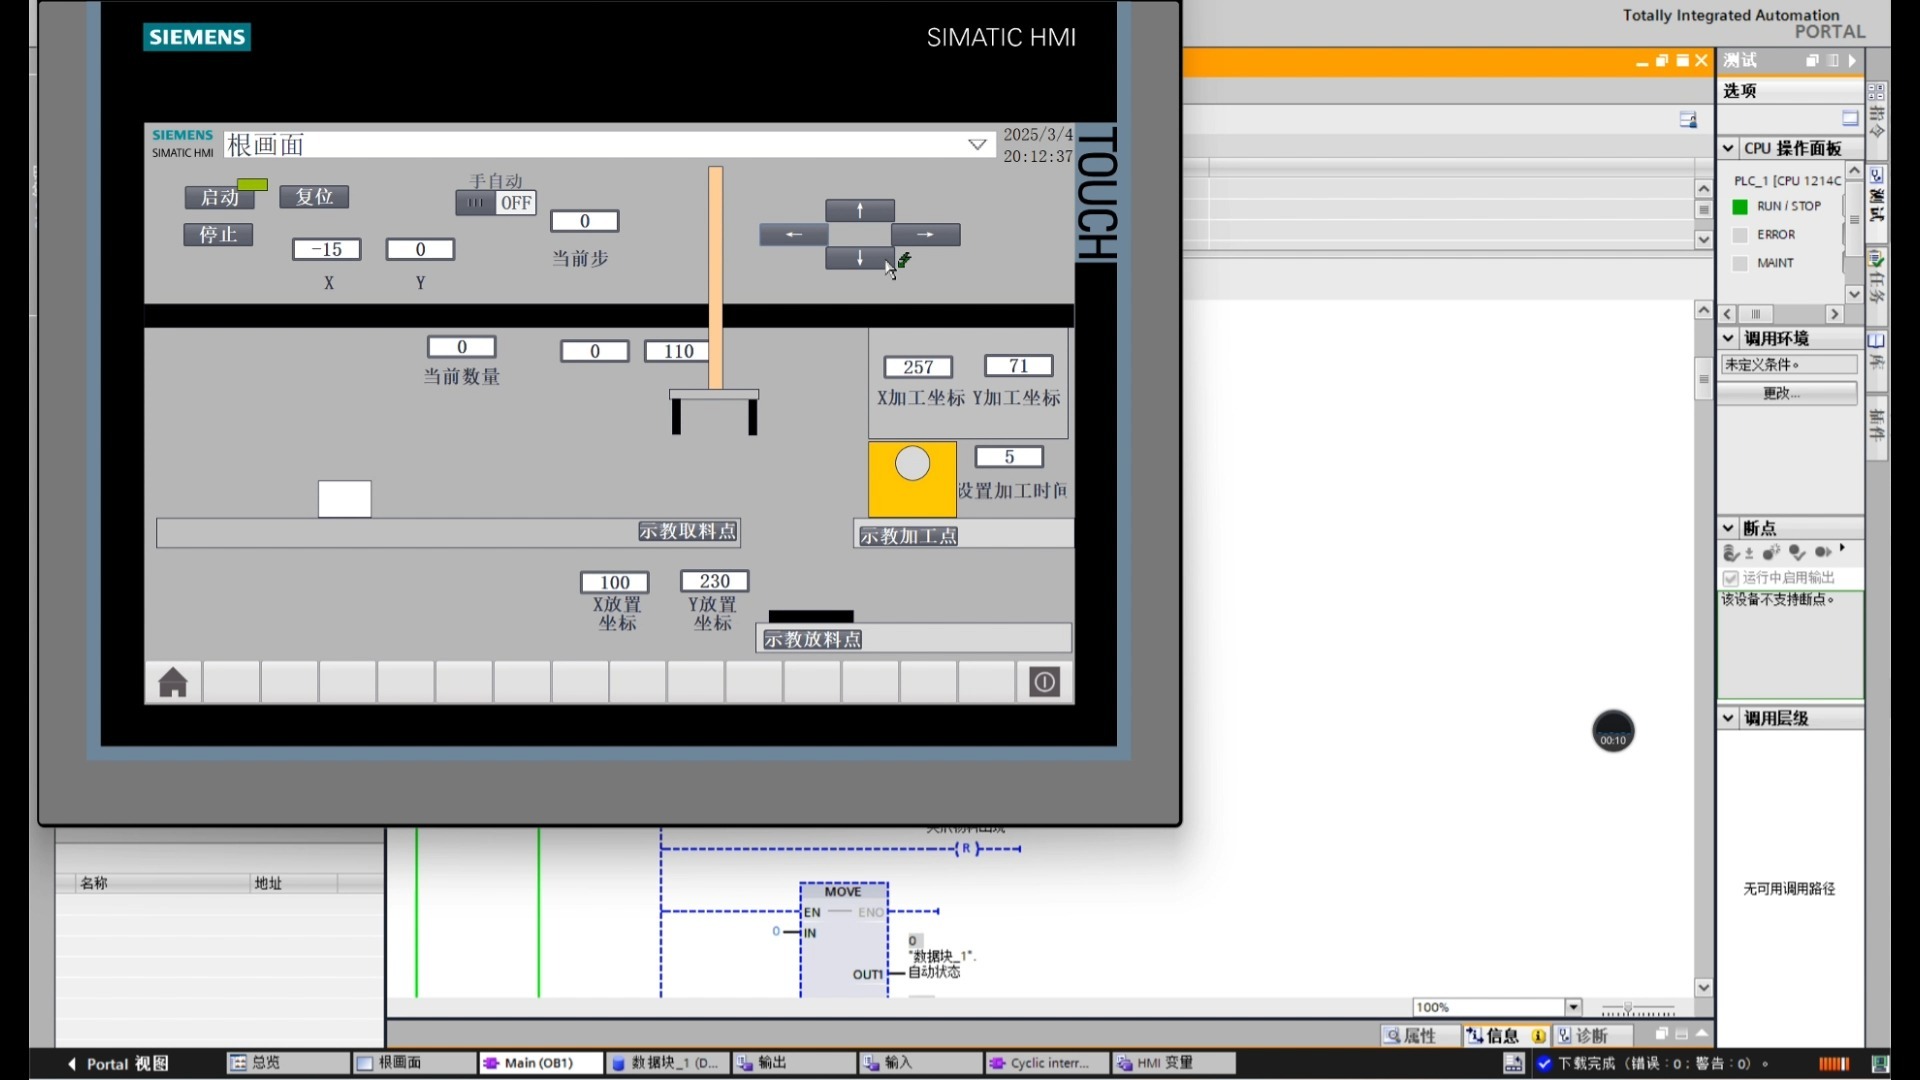Image resolution: width=1920 pixels, height=1080 pixels.
Task: Click the 更改... button
Action: [x=1788, y=393]
